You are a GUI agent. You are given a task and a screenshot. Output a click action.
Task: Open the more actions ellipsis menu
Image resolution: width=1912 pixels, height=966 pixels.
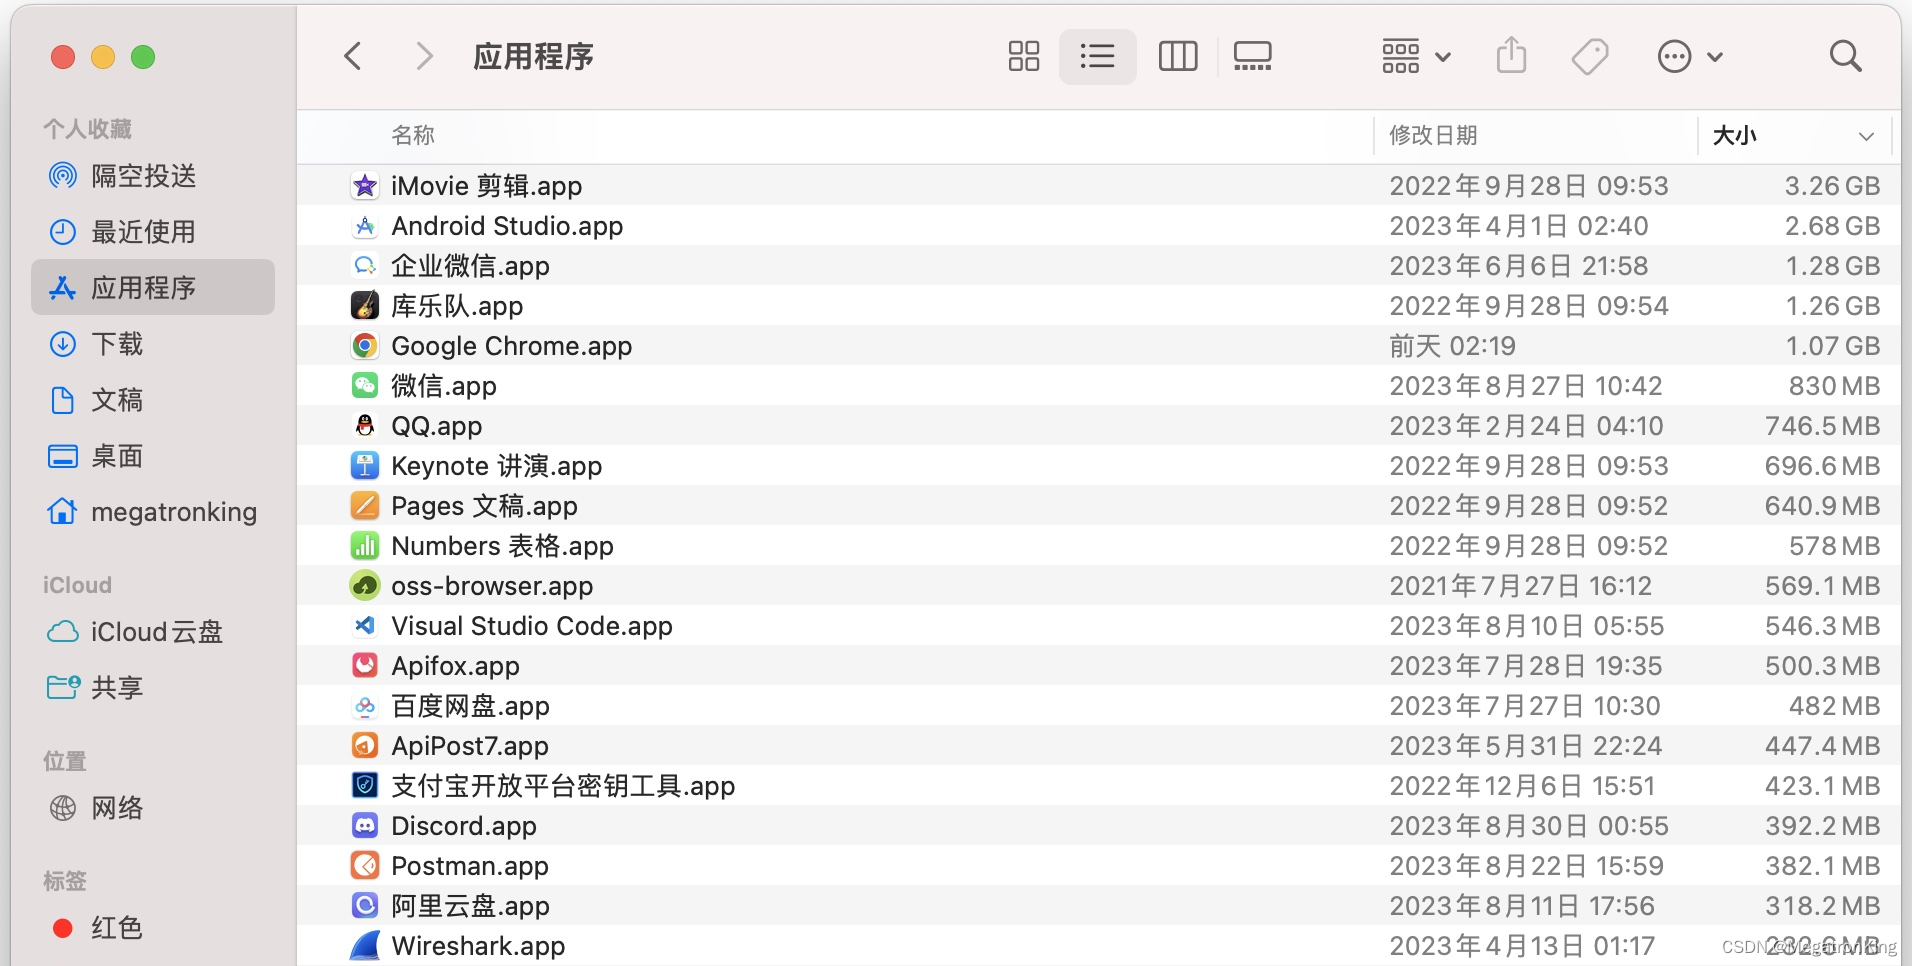pos(1689,56)
